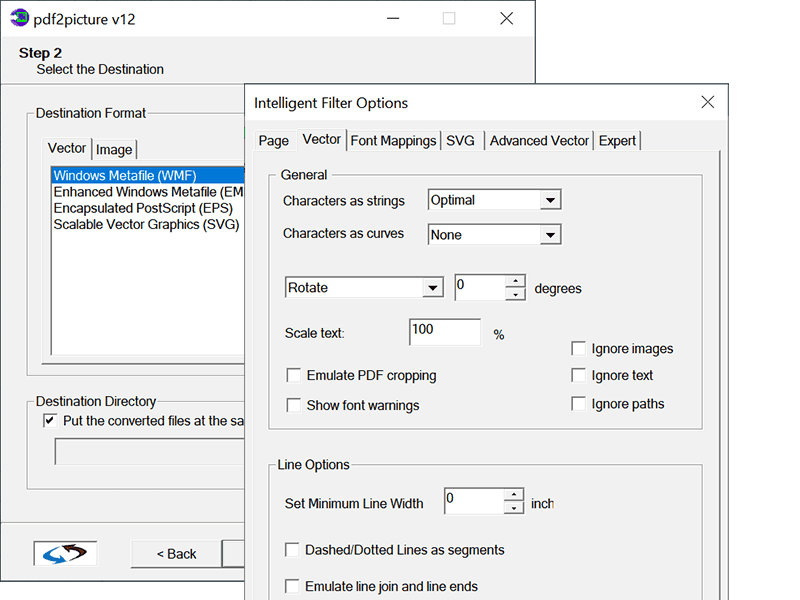Select the Image tab under Destination Format
The width and height of the screenshot is (800, 600).
pos(114,149)
